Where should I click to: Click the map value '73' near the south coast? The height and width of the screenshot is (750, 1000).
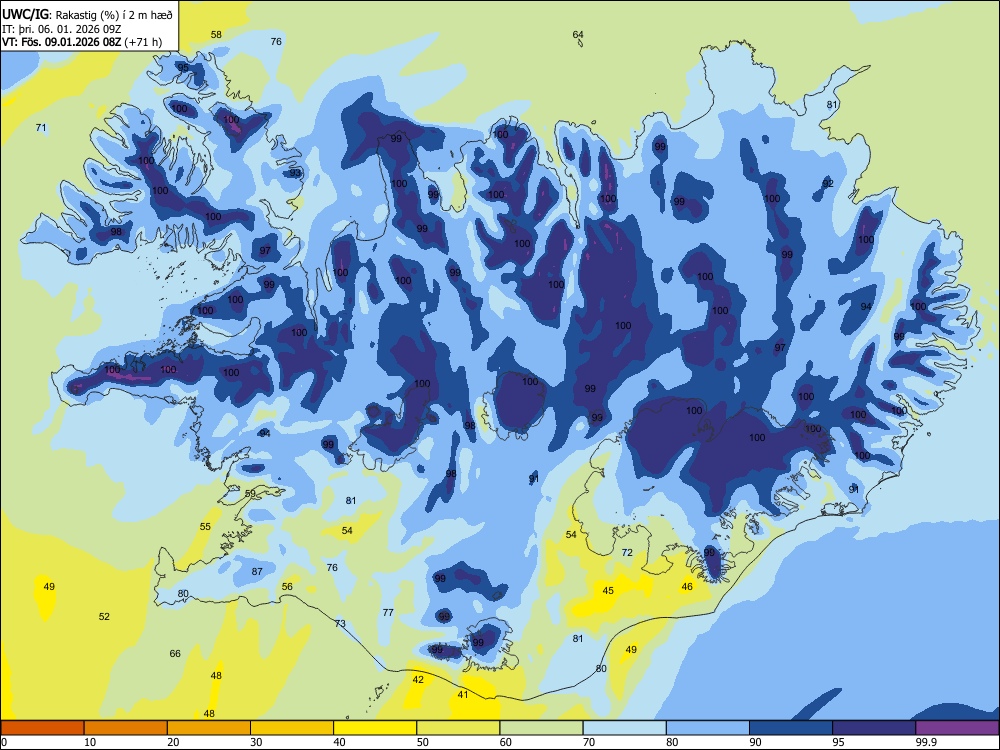point(340,623)
